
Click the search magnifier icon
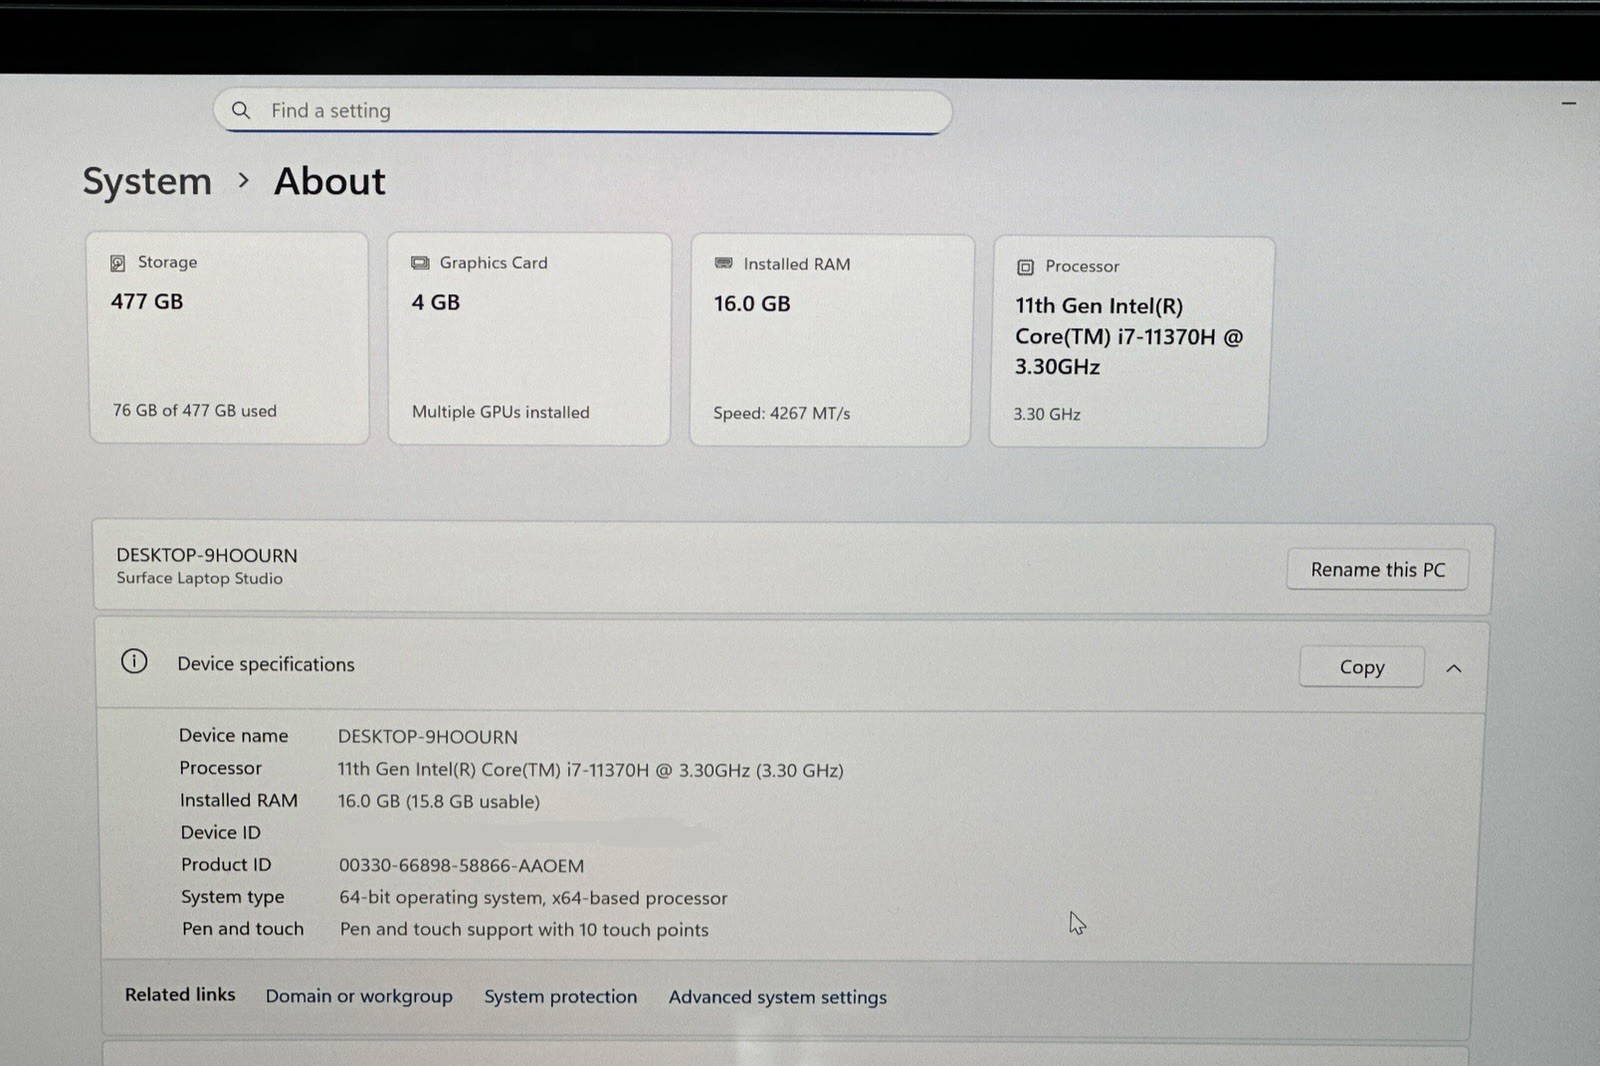click(x=241, y=110)
